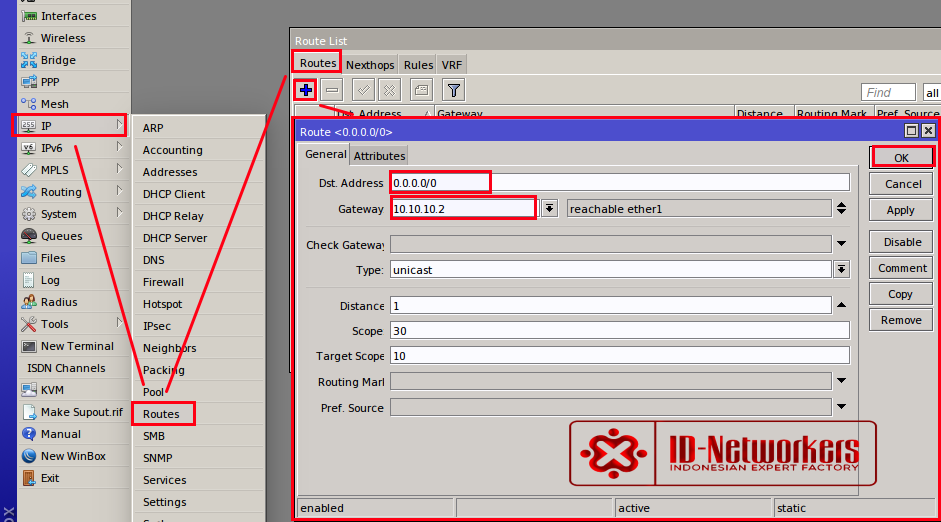Click the Tools icon
941x522 pixels.
tap(29, 324)
